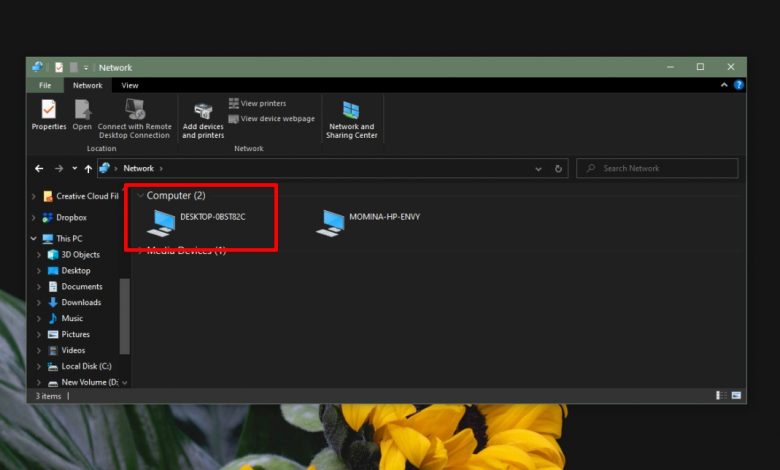The height and width of the screenshot is (470, 780).
Task: Go back with the Back arrow
Action: 39,169
